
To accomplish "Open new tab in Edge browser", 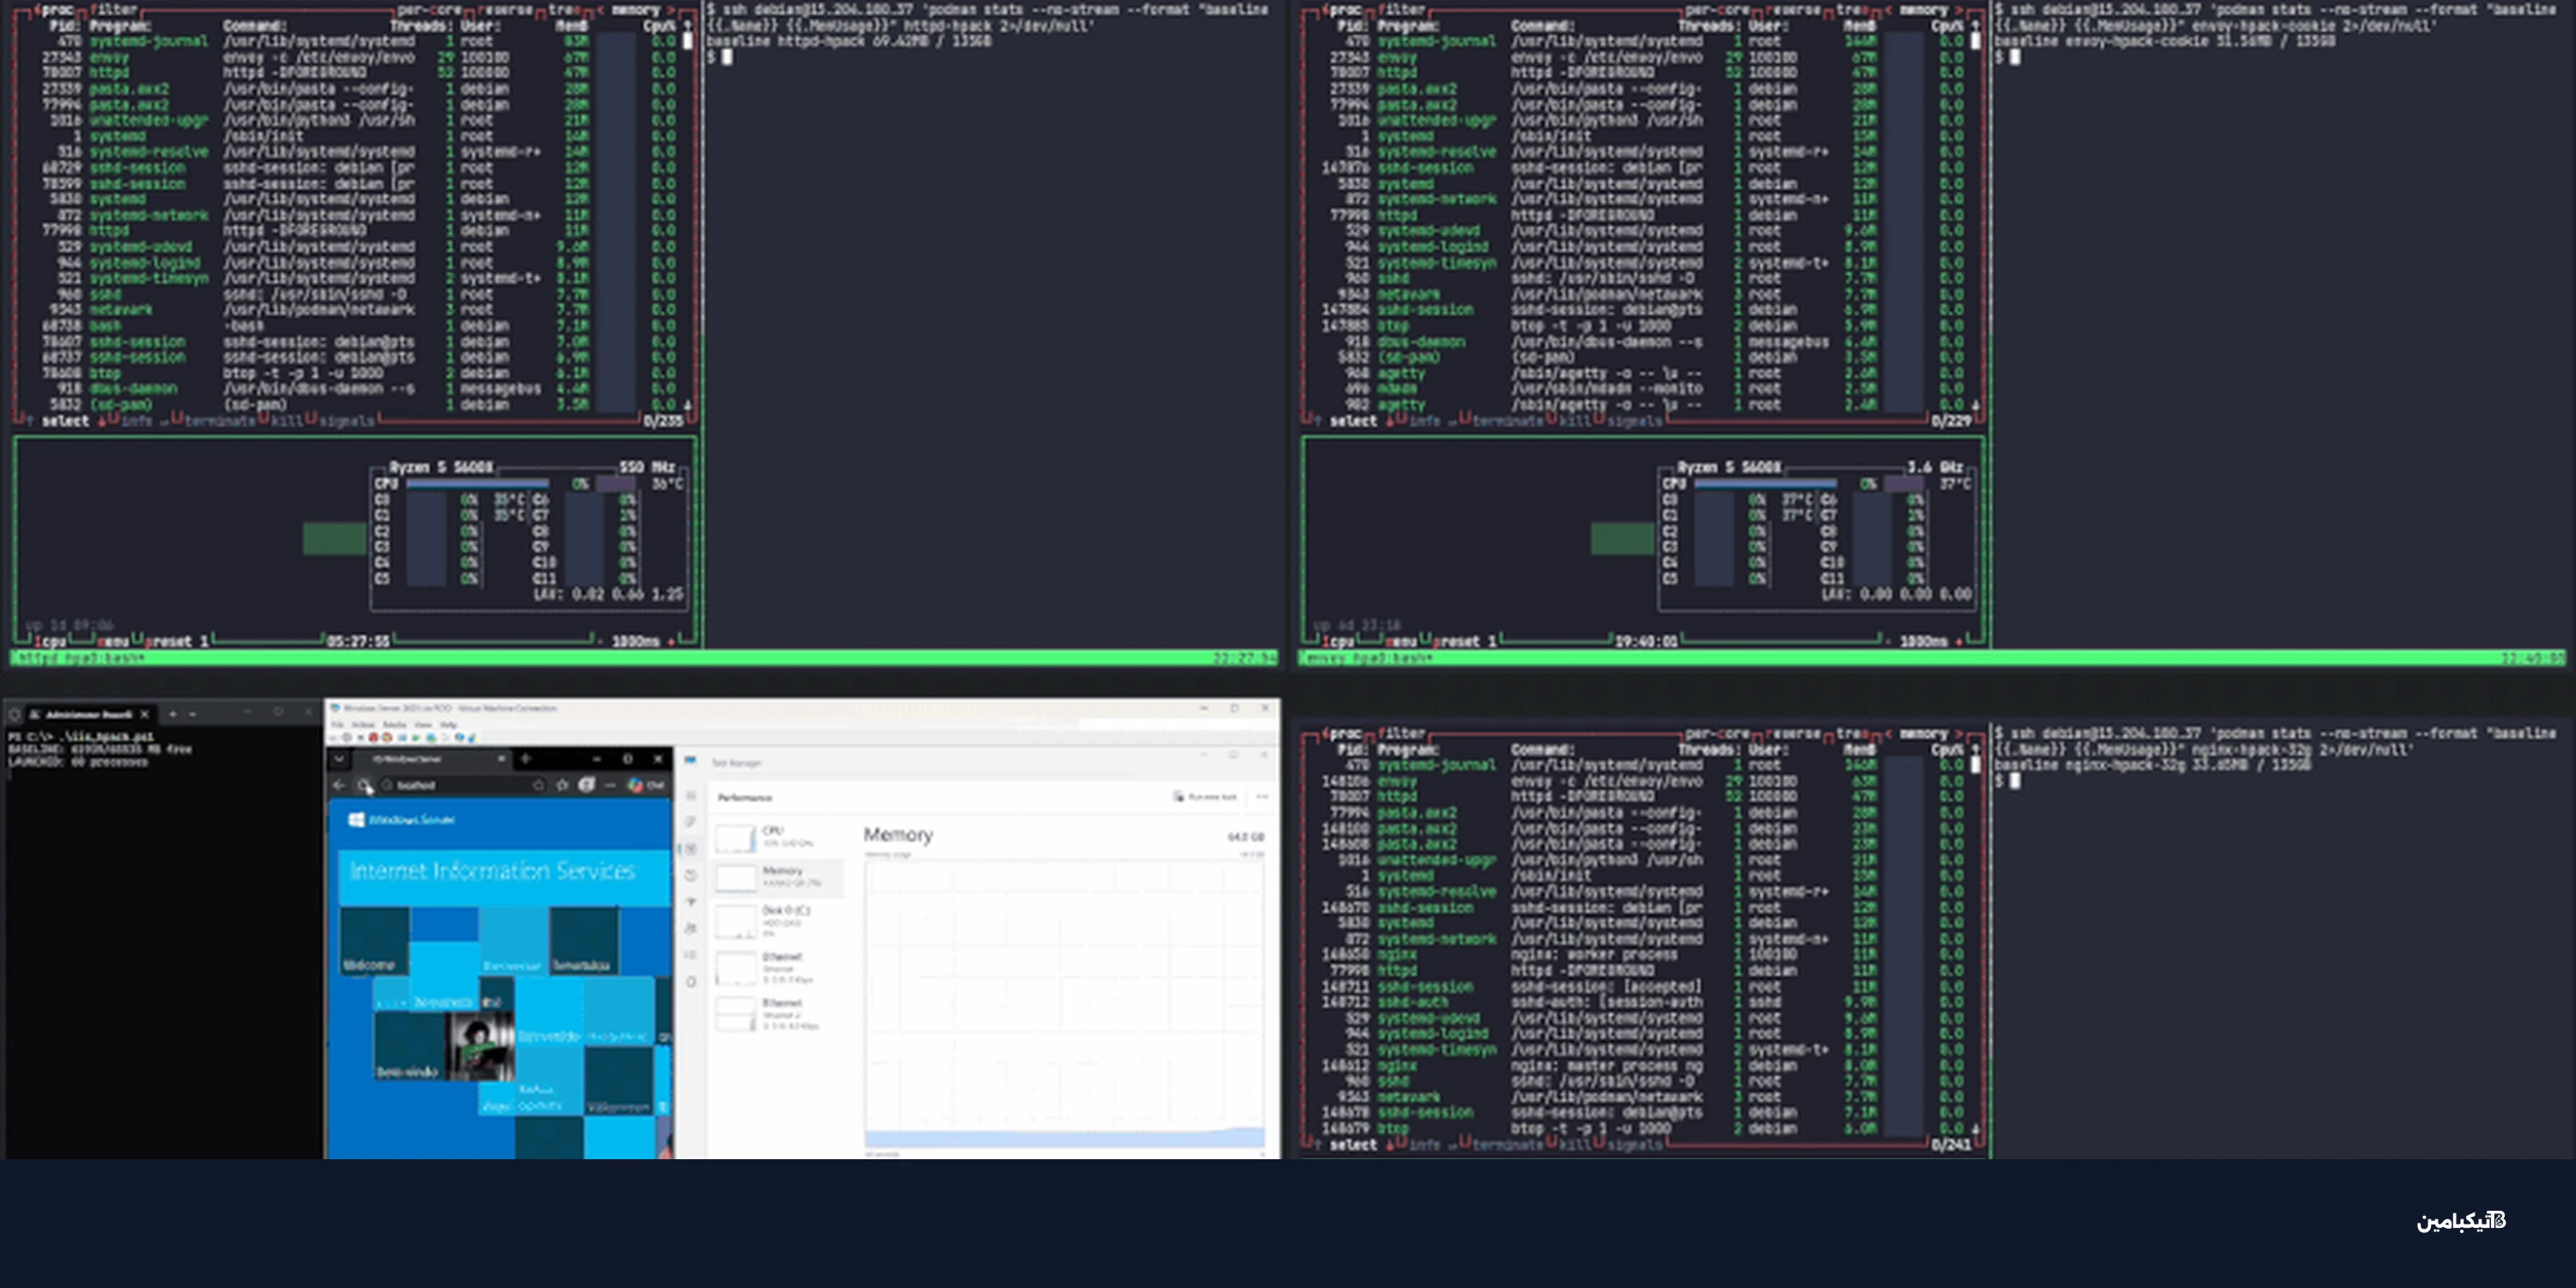I will [x=525, y=759].
